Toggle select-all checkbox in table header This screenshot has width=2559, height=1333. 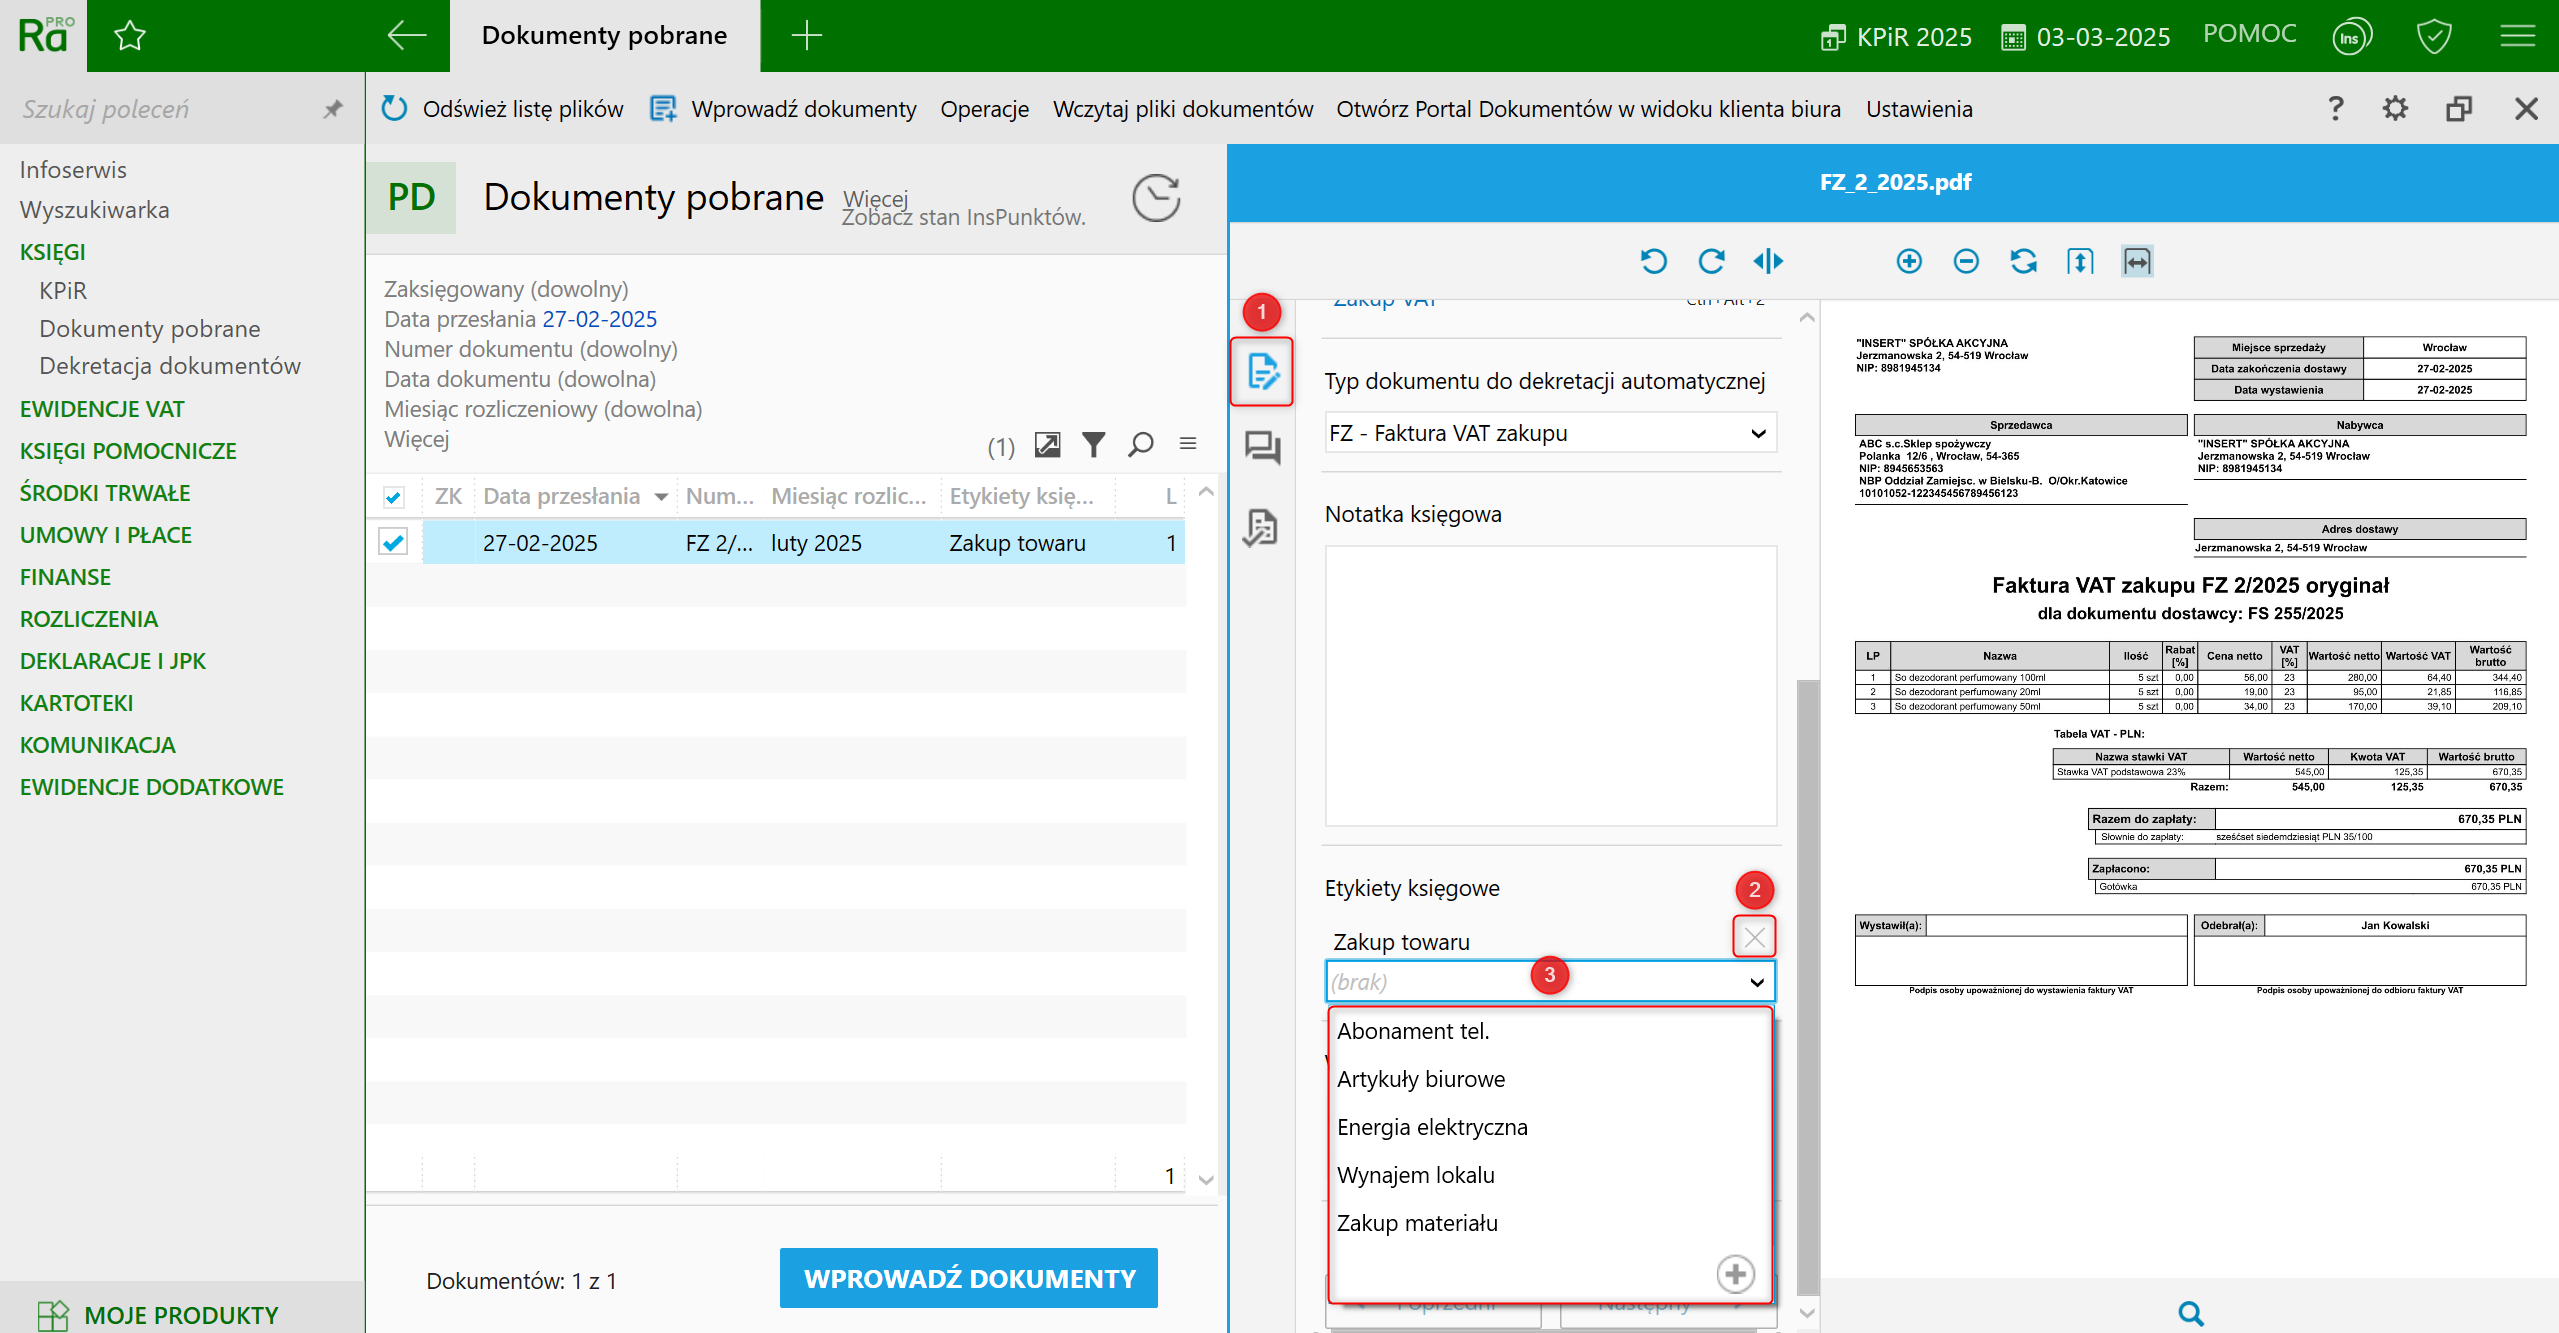pyautogui.click(x=394, y=496)
